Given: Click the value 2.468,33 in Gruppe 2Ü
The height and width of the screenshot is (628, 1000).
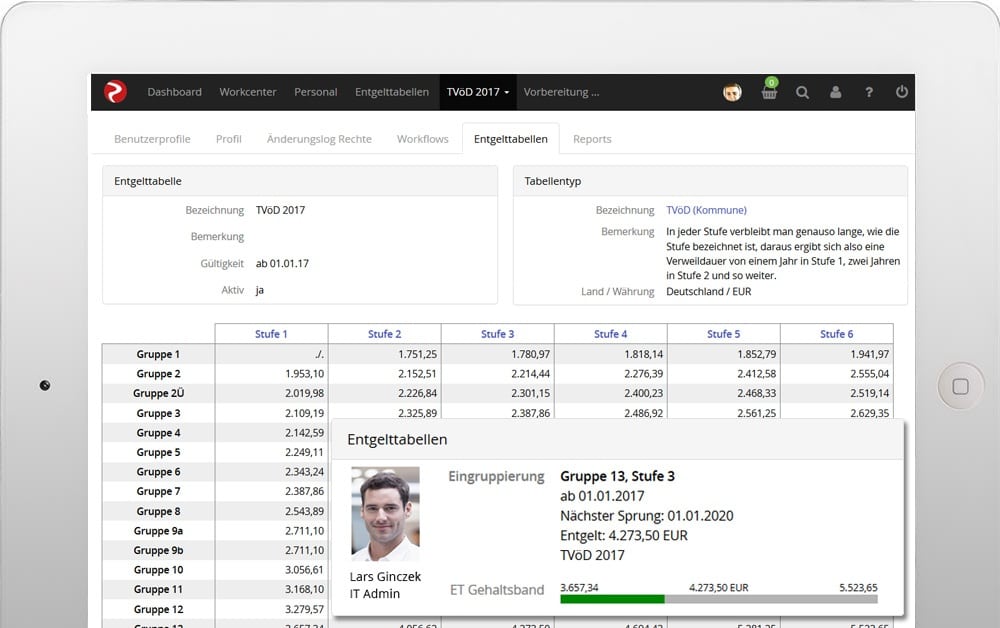Looking at the screenshot, I should point(756,393).
